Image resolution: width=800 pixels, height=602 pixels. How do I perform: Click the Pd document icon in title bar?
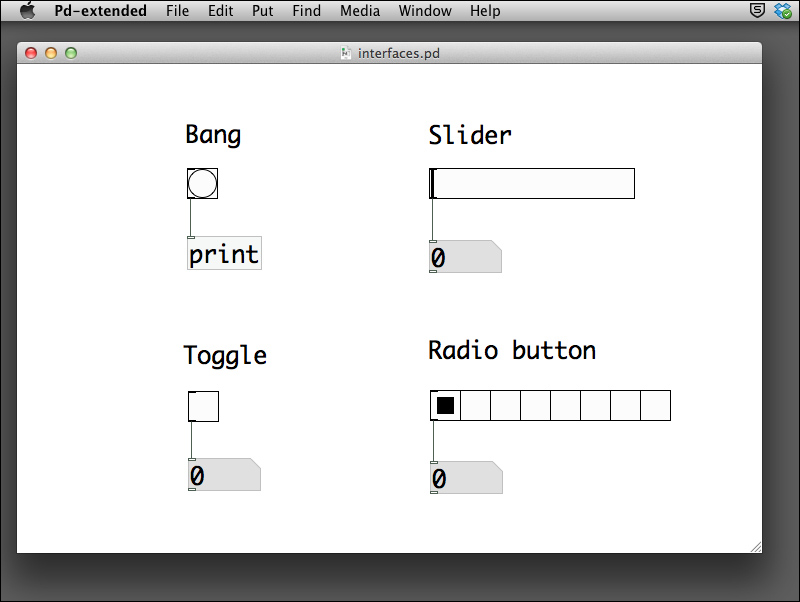346,53
